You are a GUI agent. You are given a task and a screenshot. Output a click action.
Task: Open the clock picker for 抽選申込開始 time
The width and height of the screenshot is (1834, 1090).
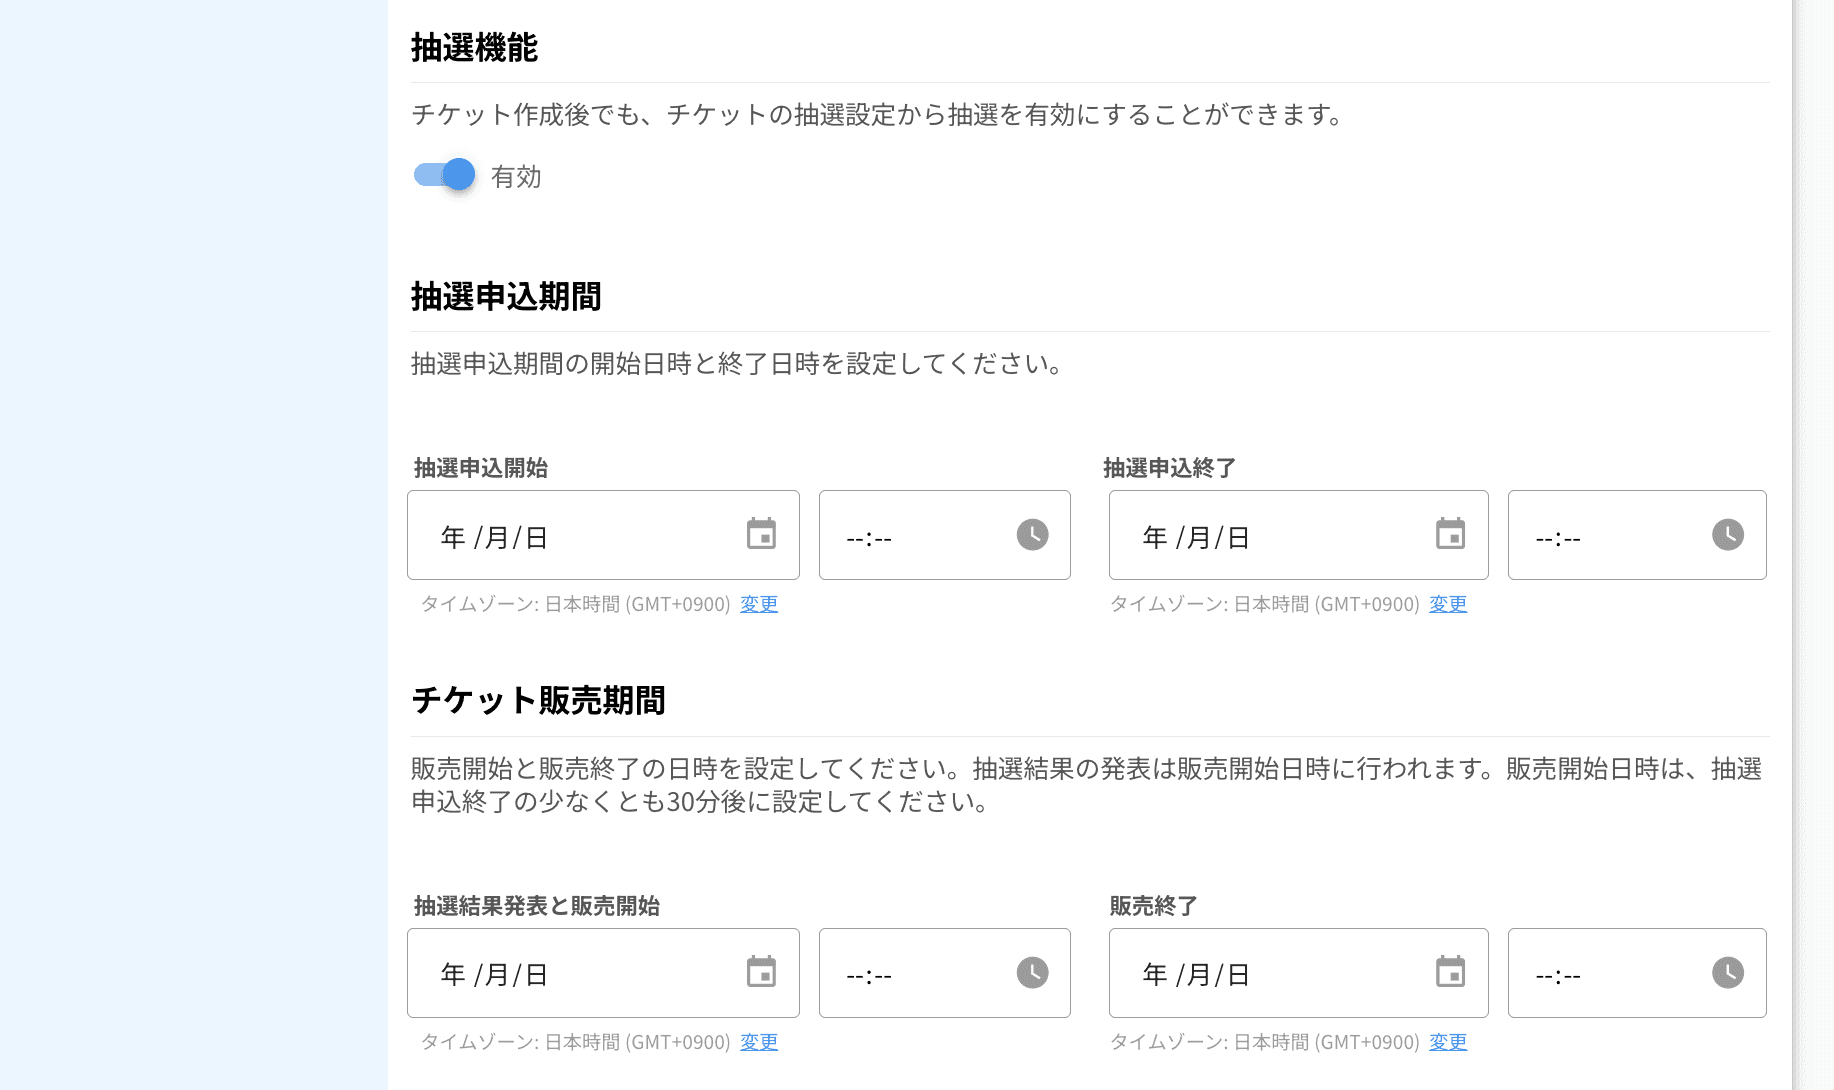[1032, 535]
